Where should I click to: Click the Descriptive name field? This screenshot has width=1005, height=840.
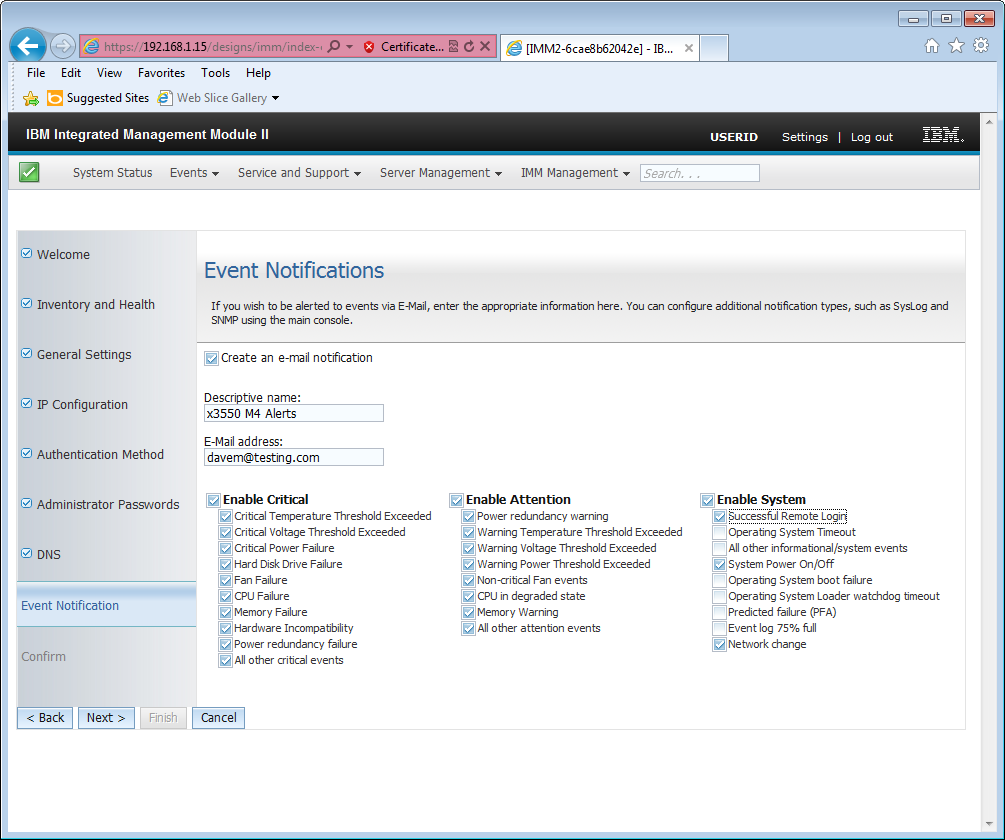[x=294, y=413]
